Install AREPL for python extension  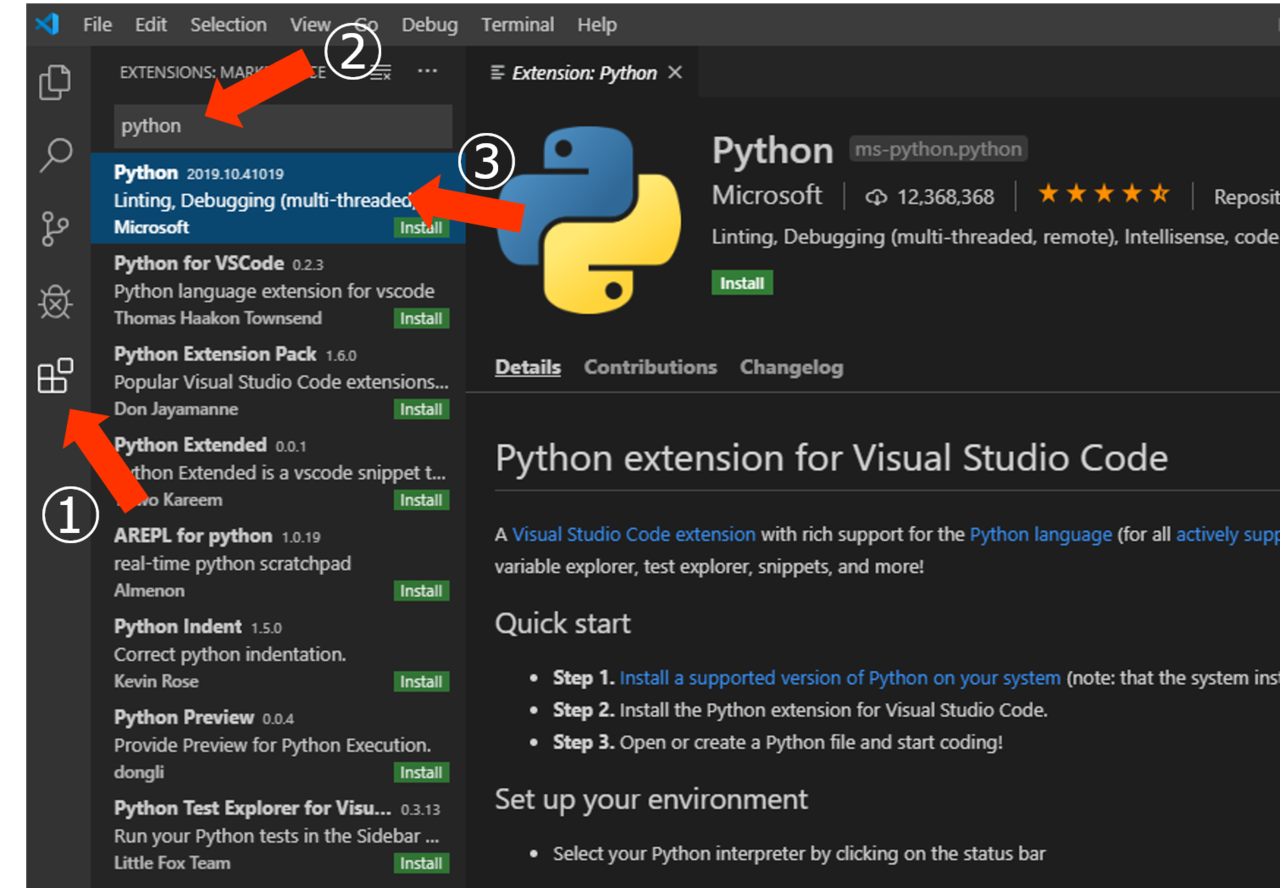click(421, 591)
